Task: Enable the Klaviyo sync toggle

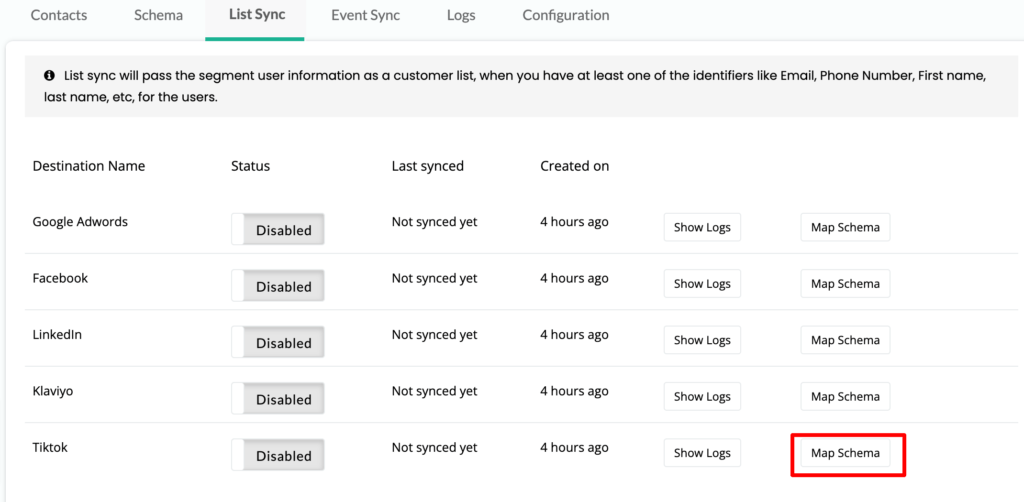Action: [x=278, y=398]
